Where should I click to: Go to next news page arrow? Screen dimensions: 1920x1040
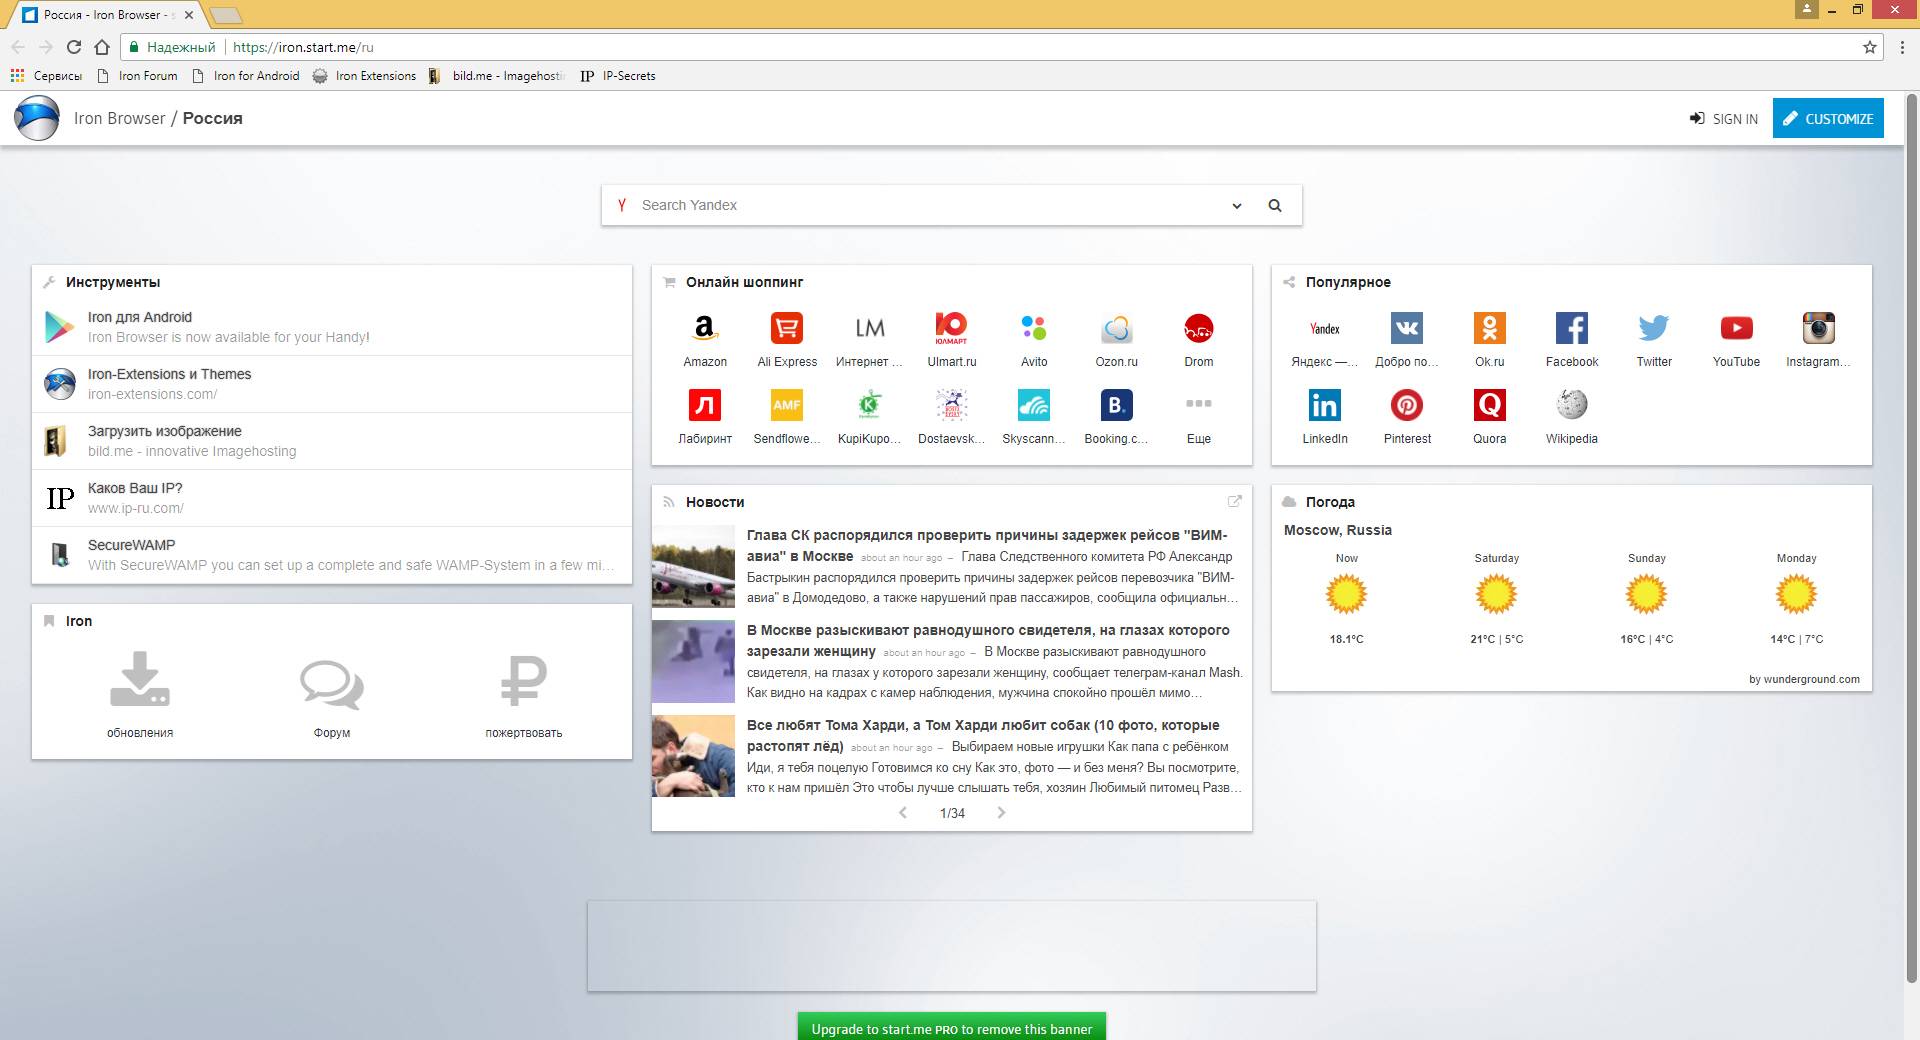tap(1001, 813)
